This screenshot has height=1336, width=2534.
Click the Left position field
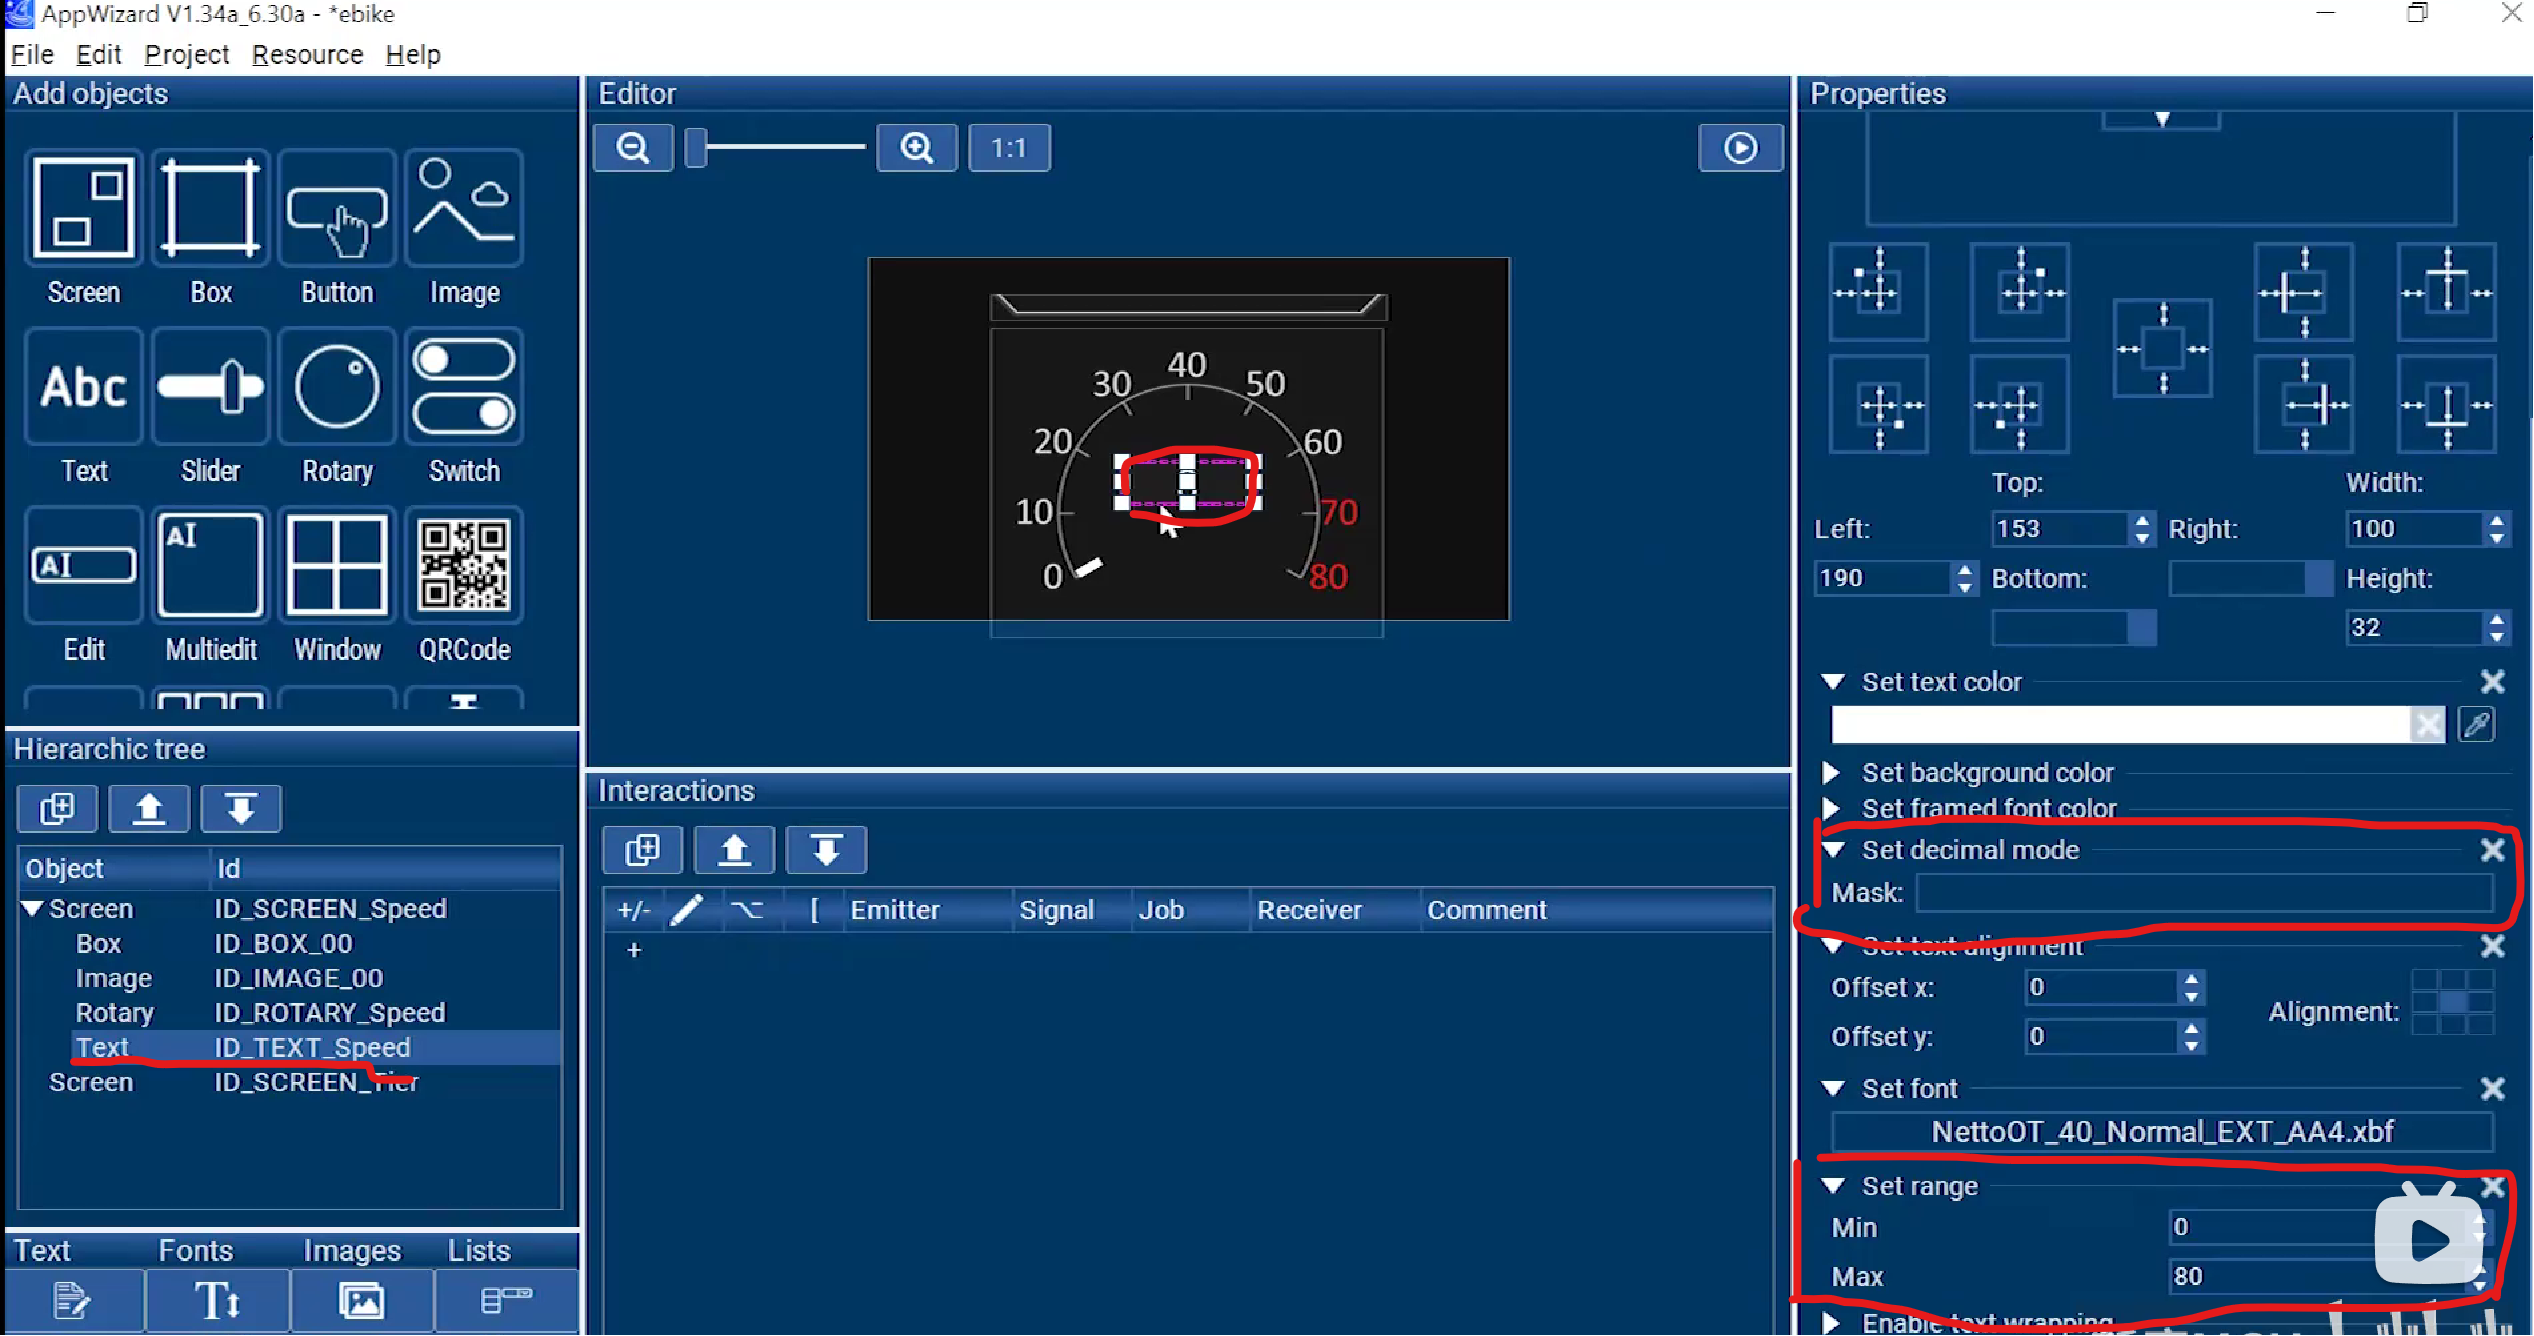click(1882, 577)
